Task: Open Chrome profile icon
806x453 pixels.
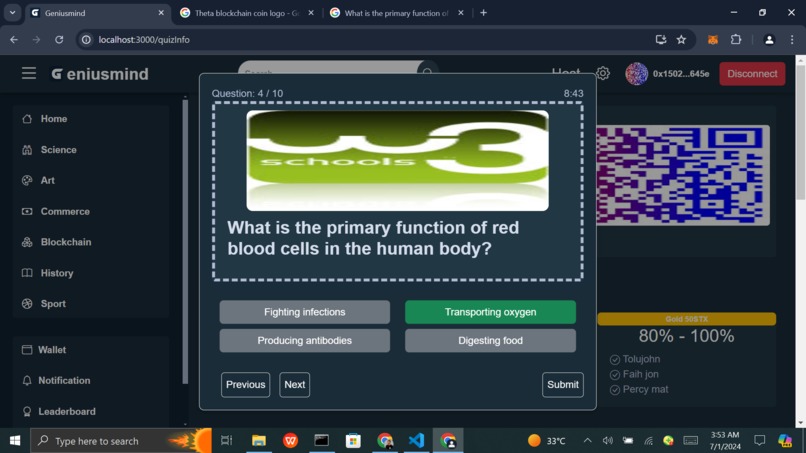Action: pyautogui.click(x=769, y=40)
